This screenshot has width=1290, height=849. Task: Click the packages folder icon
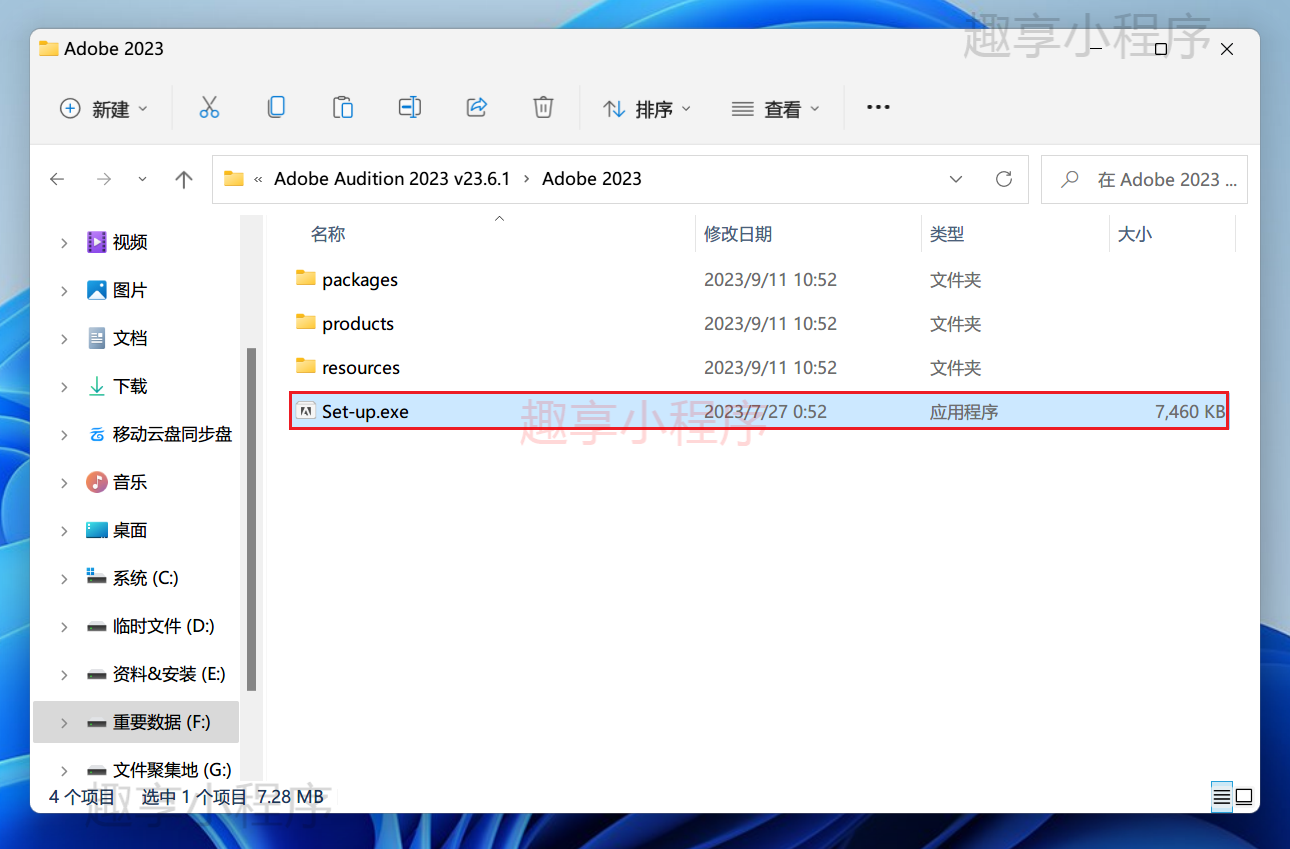(306, 279)
